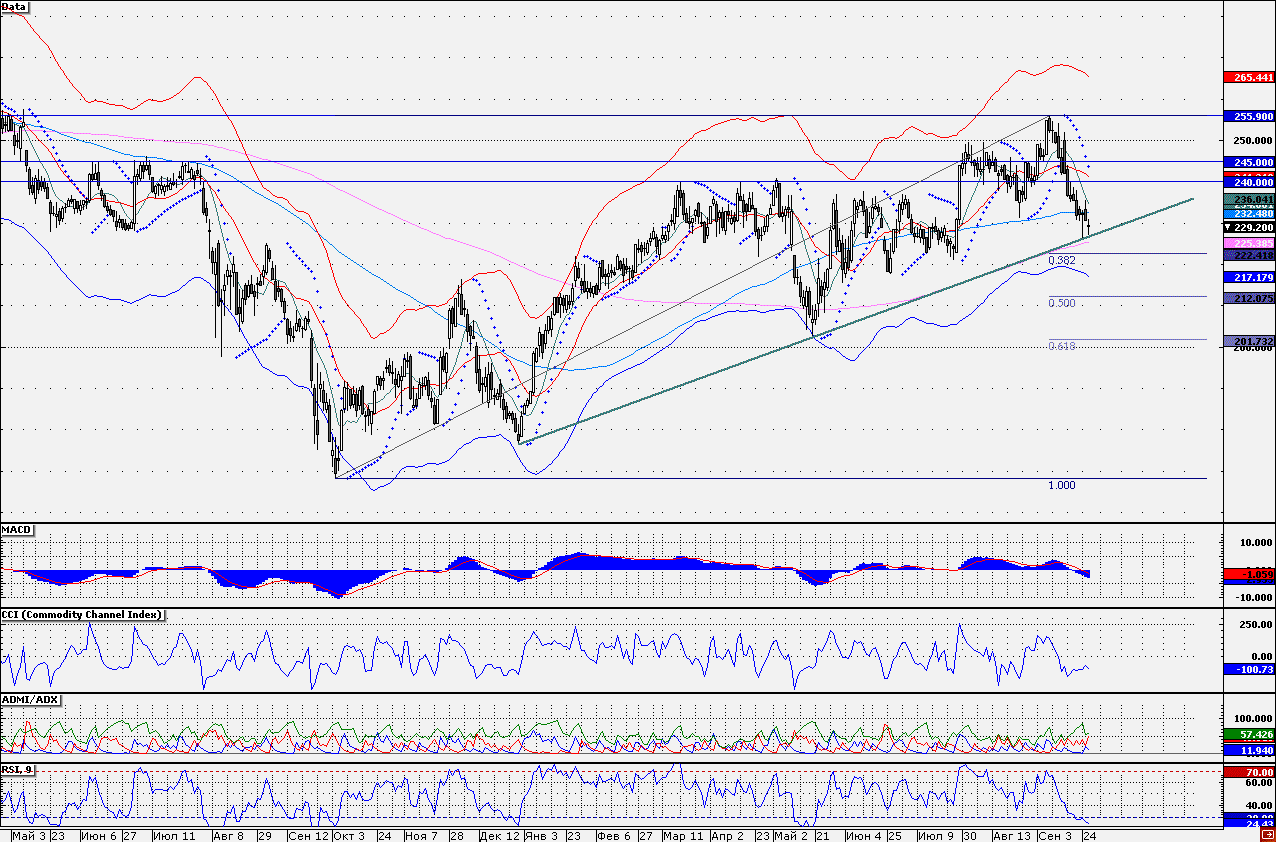1276x842 pixels.
Task: Click the current price 229.200 marker
Action: (1249, 227)
